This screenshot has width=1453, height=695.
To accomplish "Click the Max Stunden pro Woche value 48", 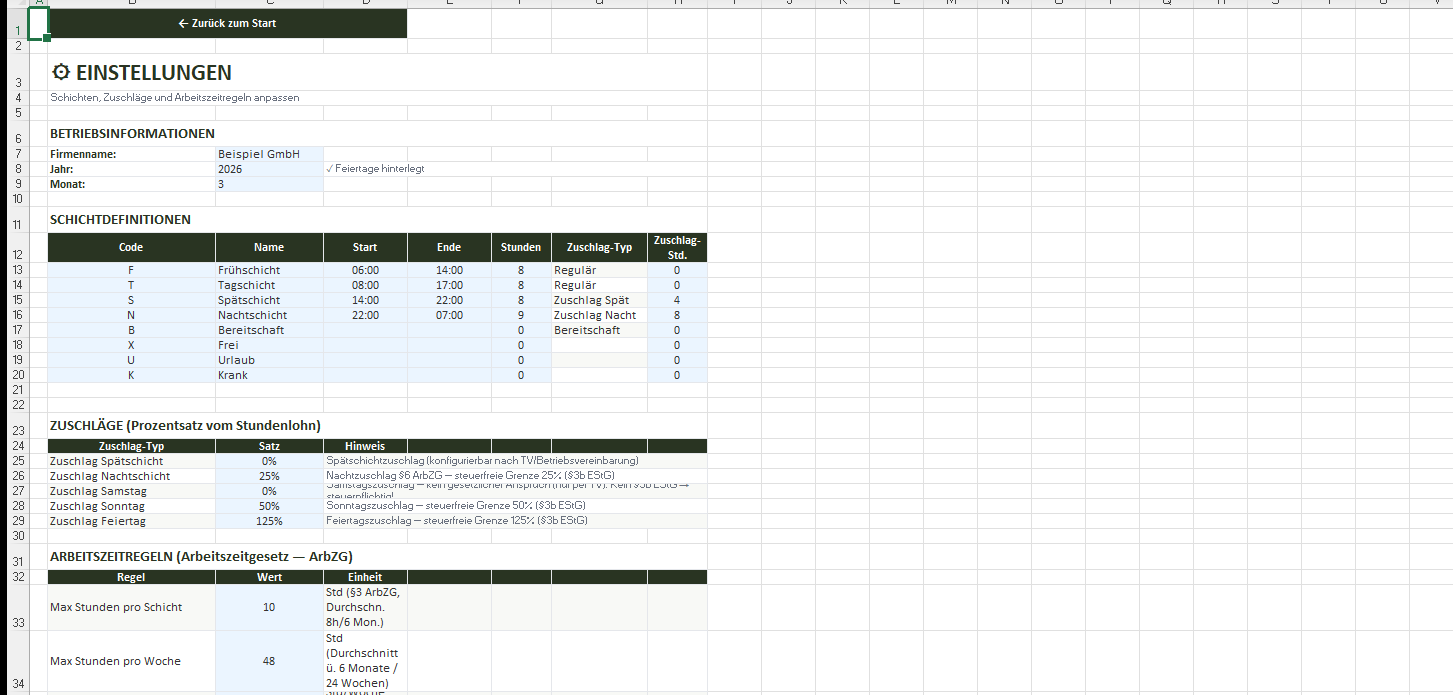I will pos(268,661).
